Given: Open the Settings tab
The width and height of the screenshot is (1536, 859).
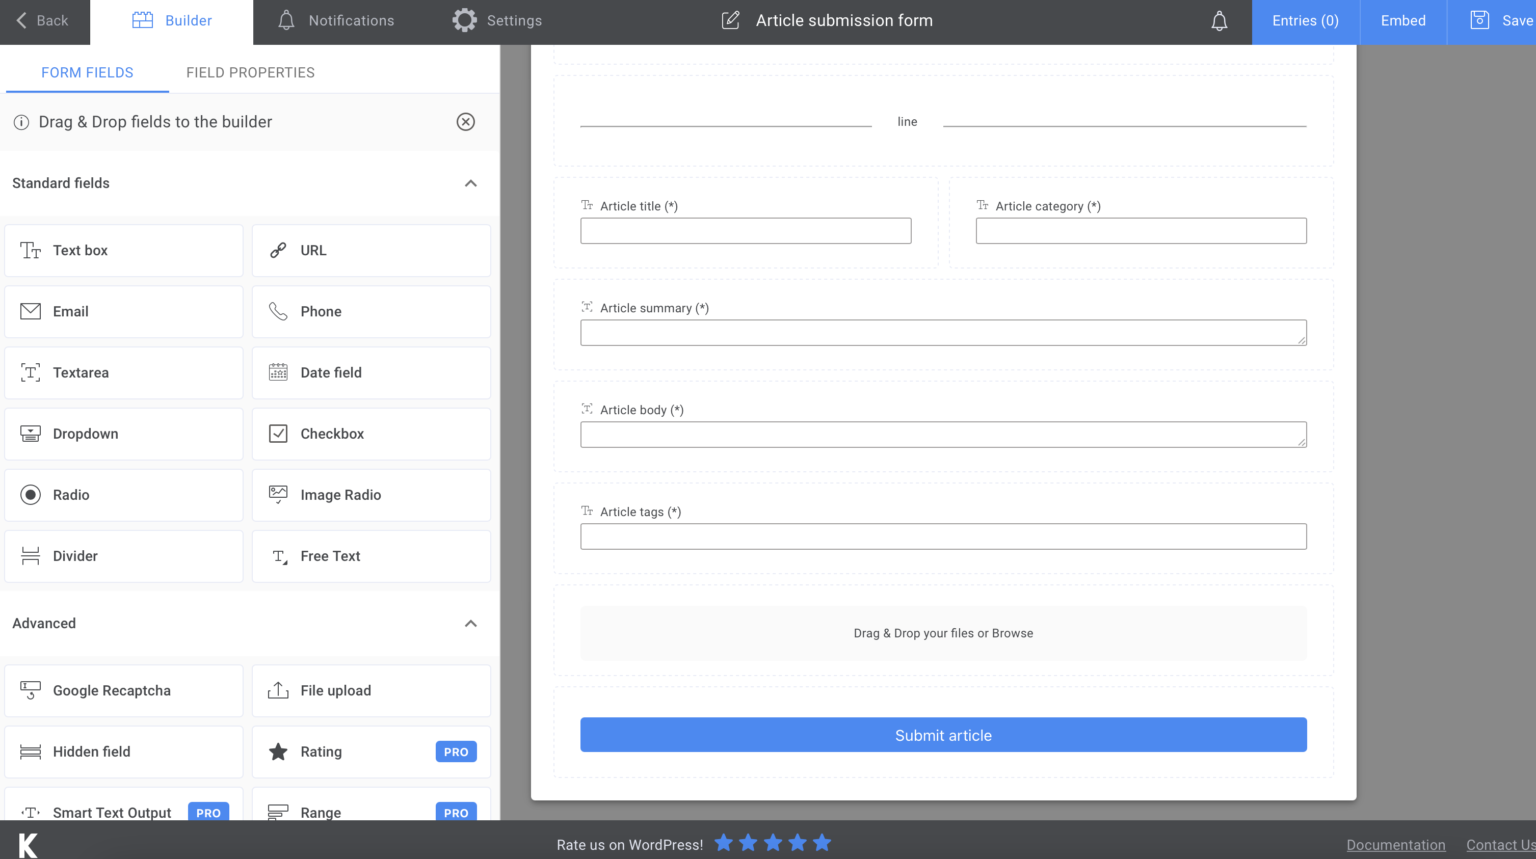Looking at the screenshot, I should point(497,20).
